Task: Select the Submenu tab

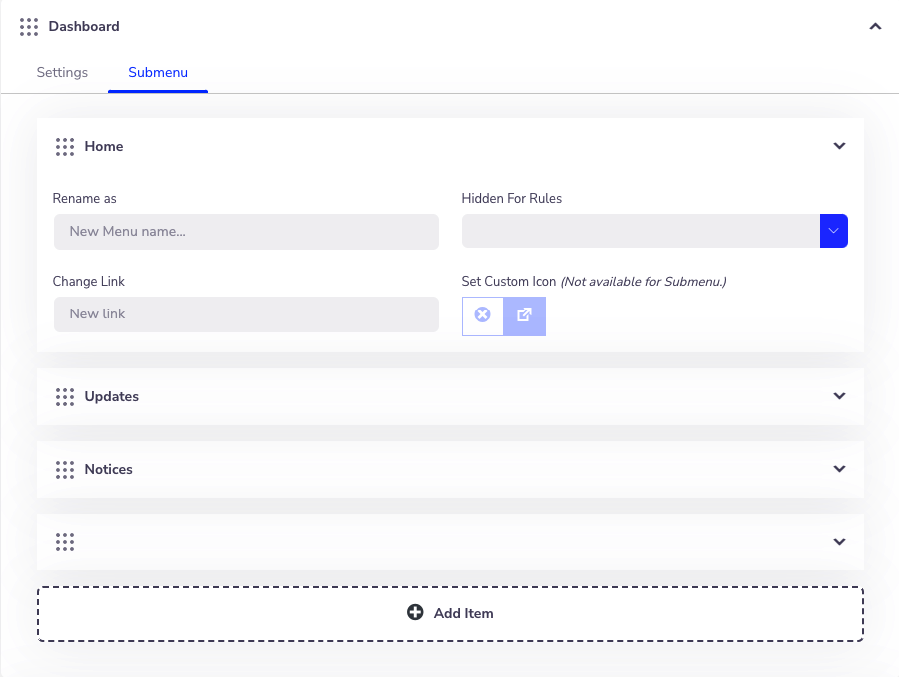Action: 158,72
